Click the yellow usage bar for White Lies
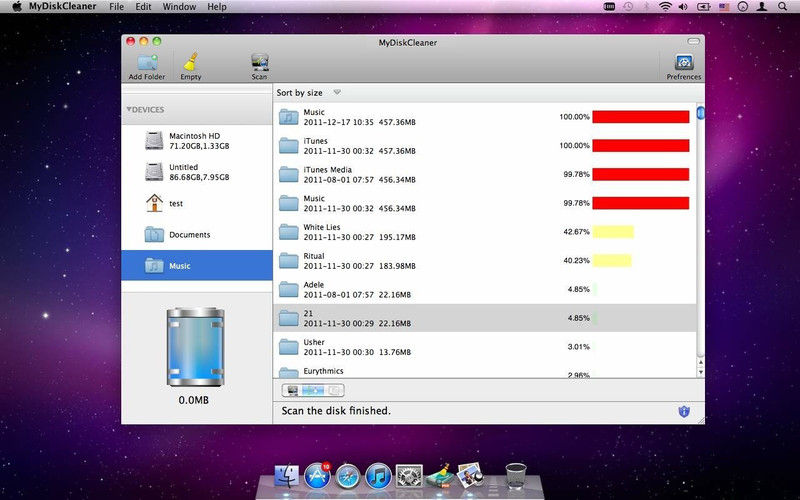Viewport: 800px width, 500px height. [613, 232]
